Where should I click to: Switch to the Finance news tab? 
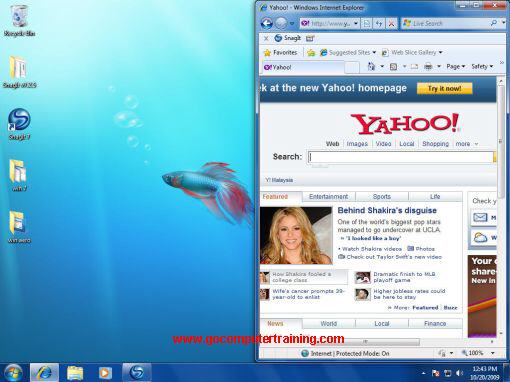435,324
